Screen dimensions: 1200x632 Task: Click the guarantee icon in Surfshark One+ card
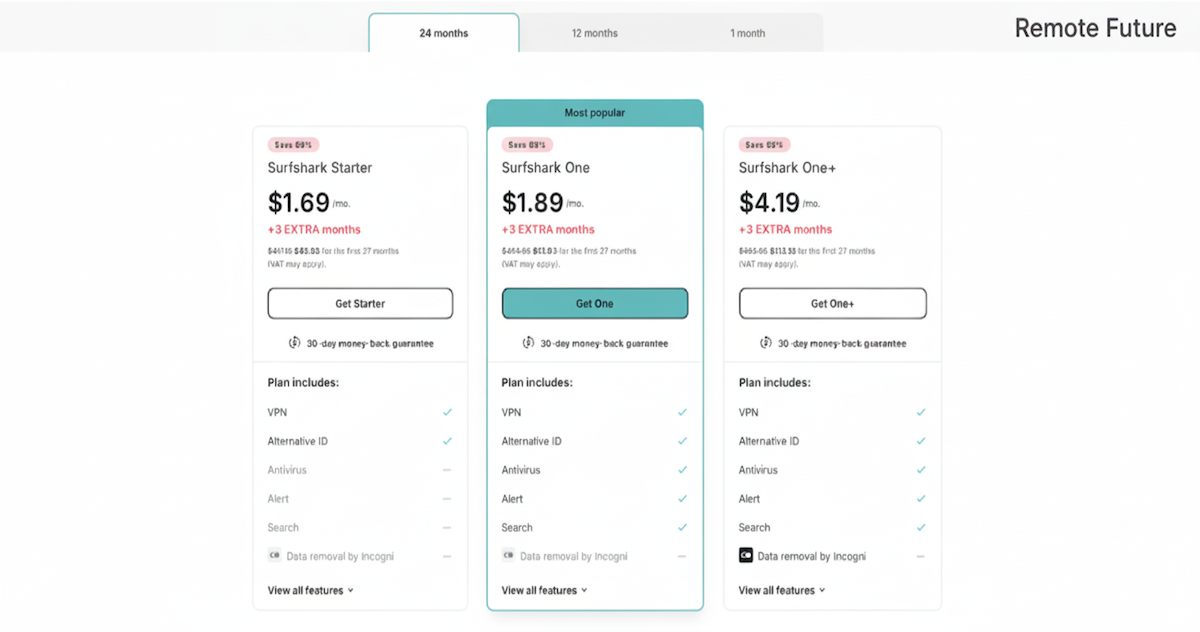[766, 342]
